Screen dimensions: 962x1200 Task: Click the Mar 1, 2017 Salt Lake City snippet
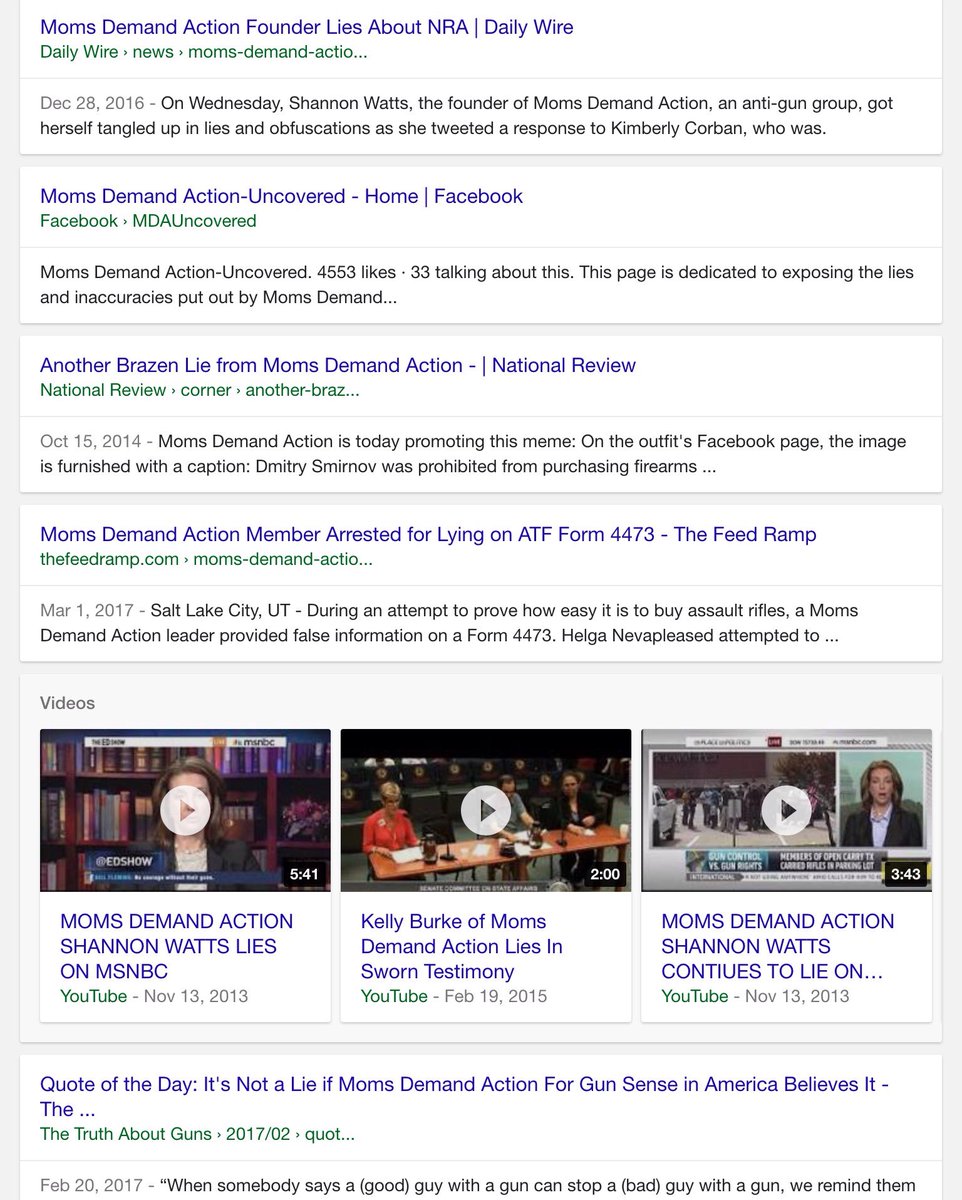[449, 623]
